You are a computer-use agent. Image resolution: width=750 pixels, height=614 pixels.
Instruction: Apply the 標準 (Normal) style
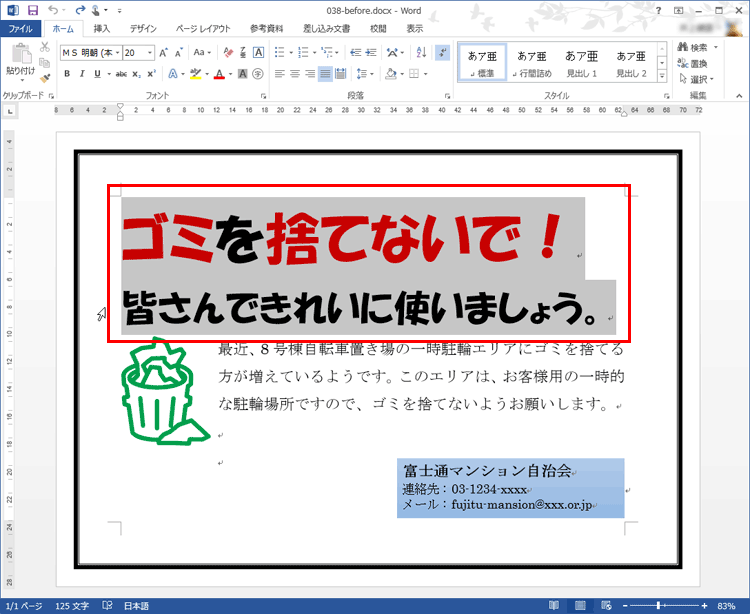pos(482,63)
